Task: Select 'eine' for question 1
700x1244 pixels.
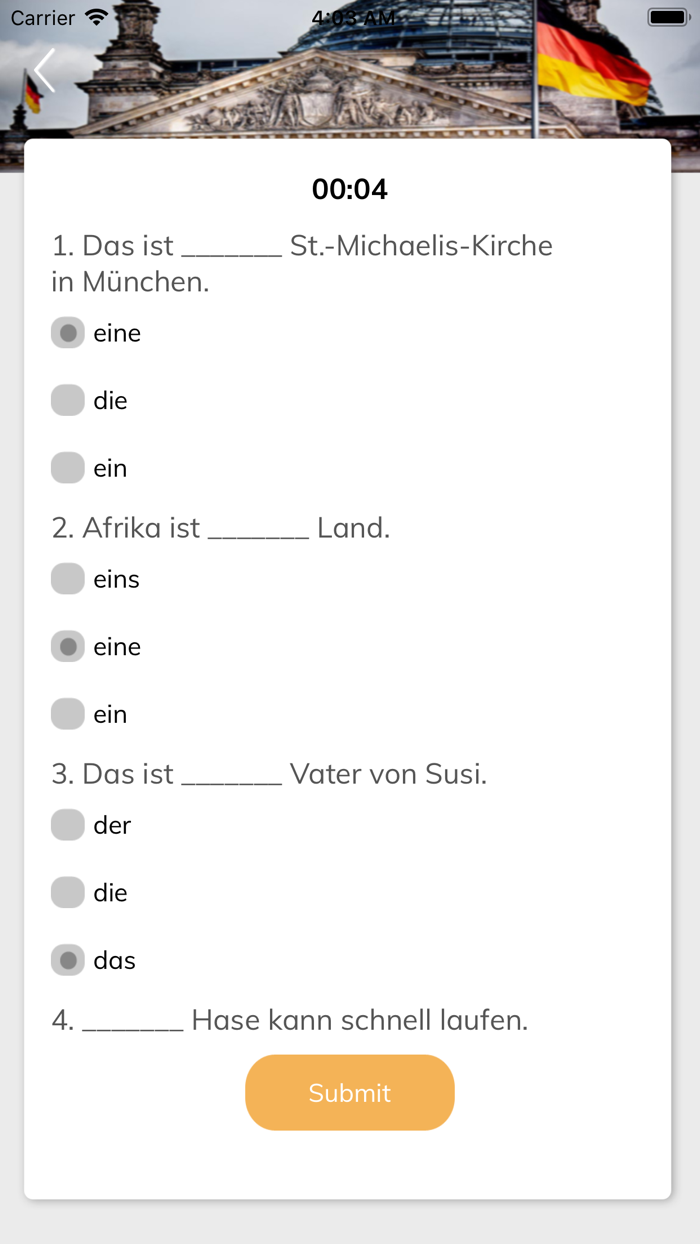Action: click(67, 332)
